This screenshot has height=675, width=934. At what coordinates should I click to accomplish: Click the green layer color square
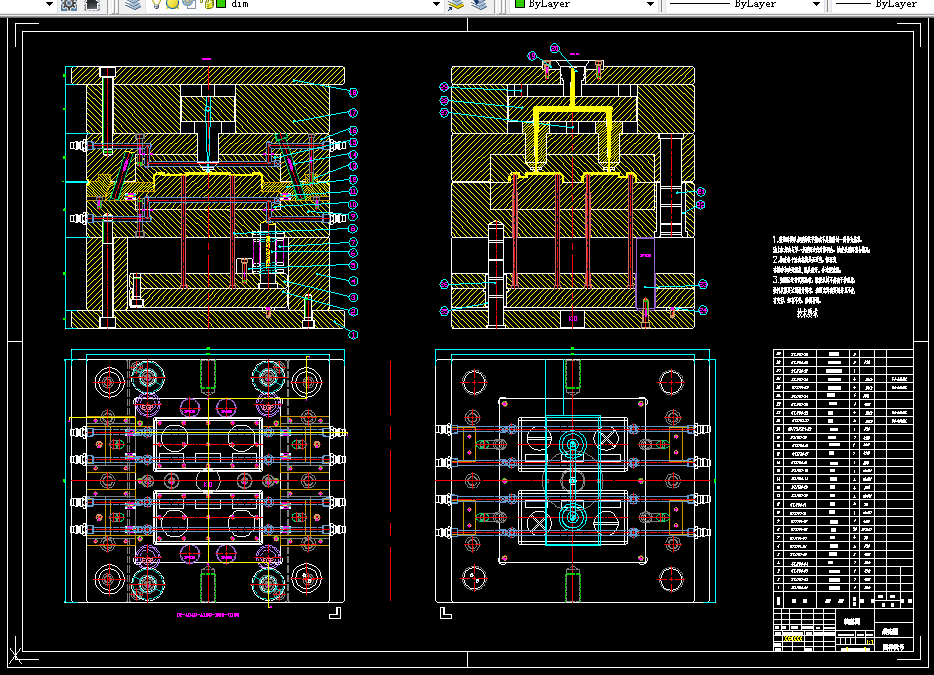(x=219, y=4)
